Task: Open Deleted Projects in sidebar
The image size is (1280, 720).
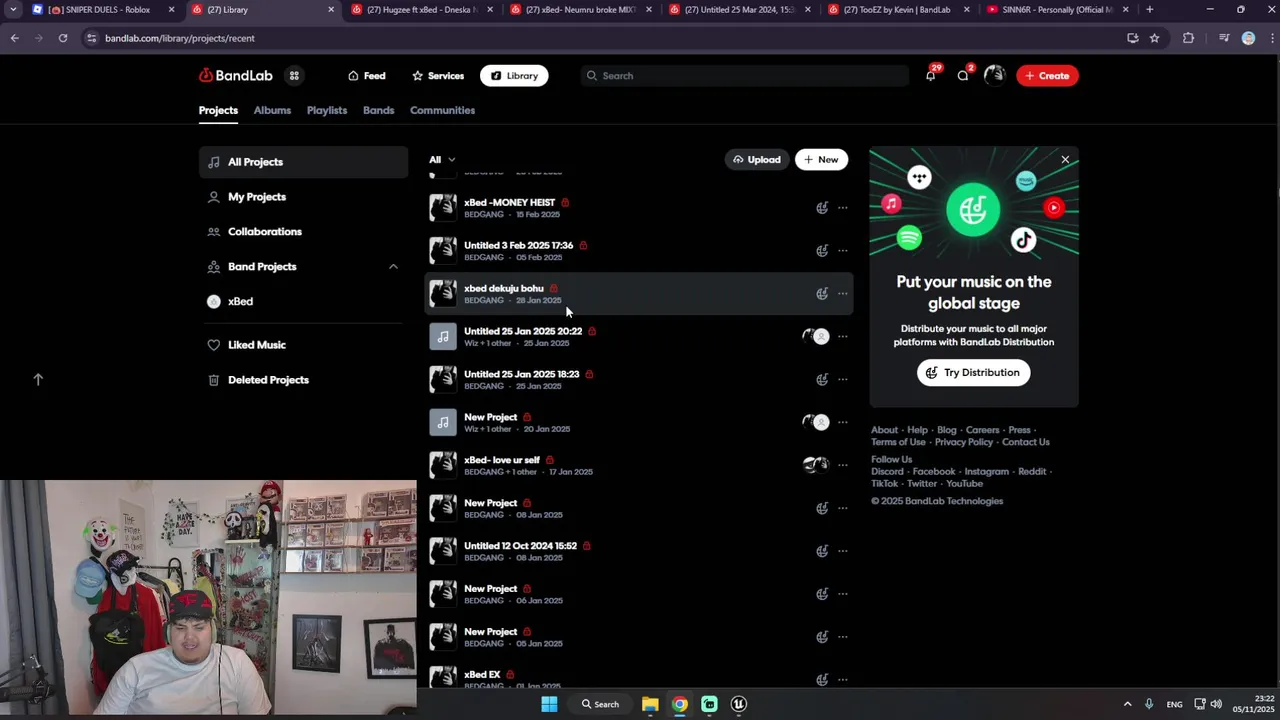Action: click(303, 380)
